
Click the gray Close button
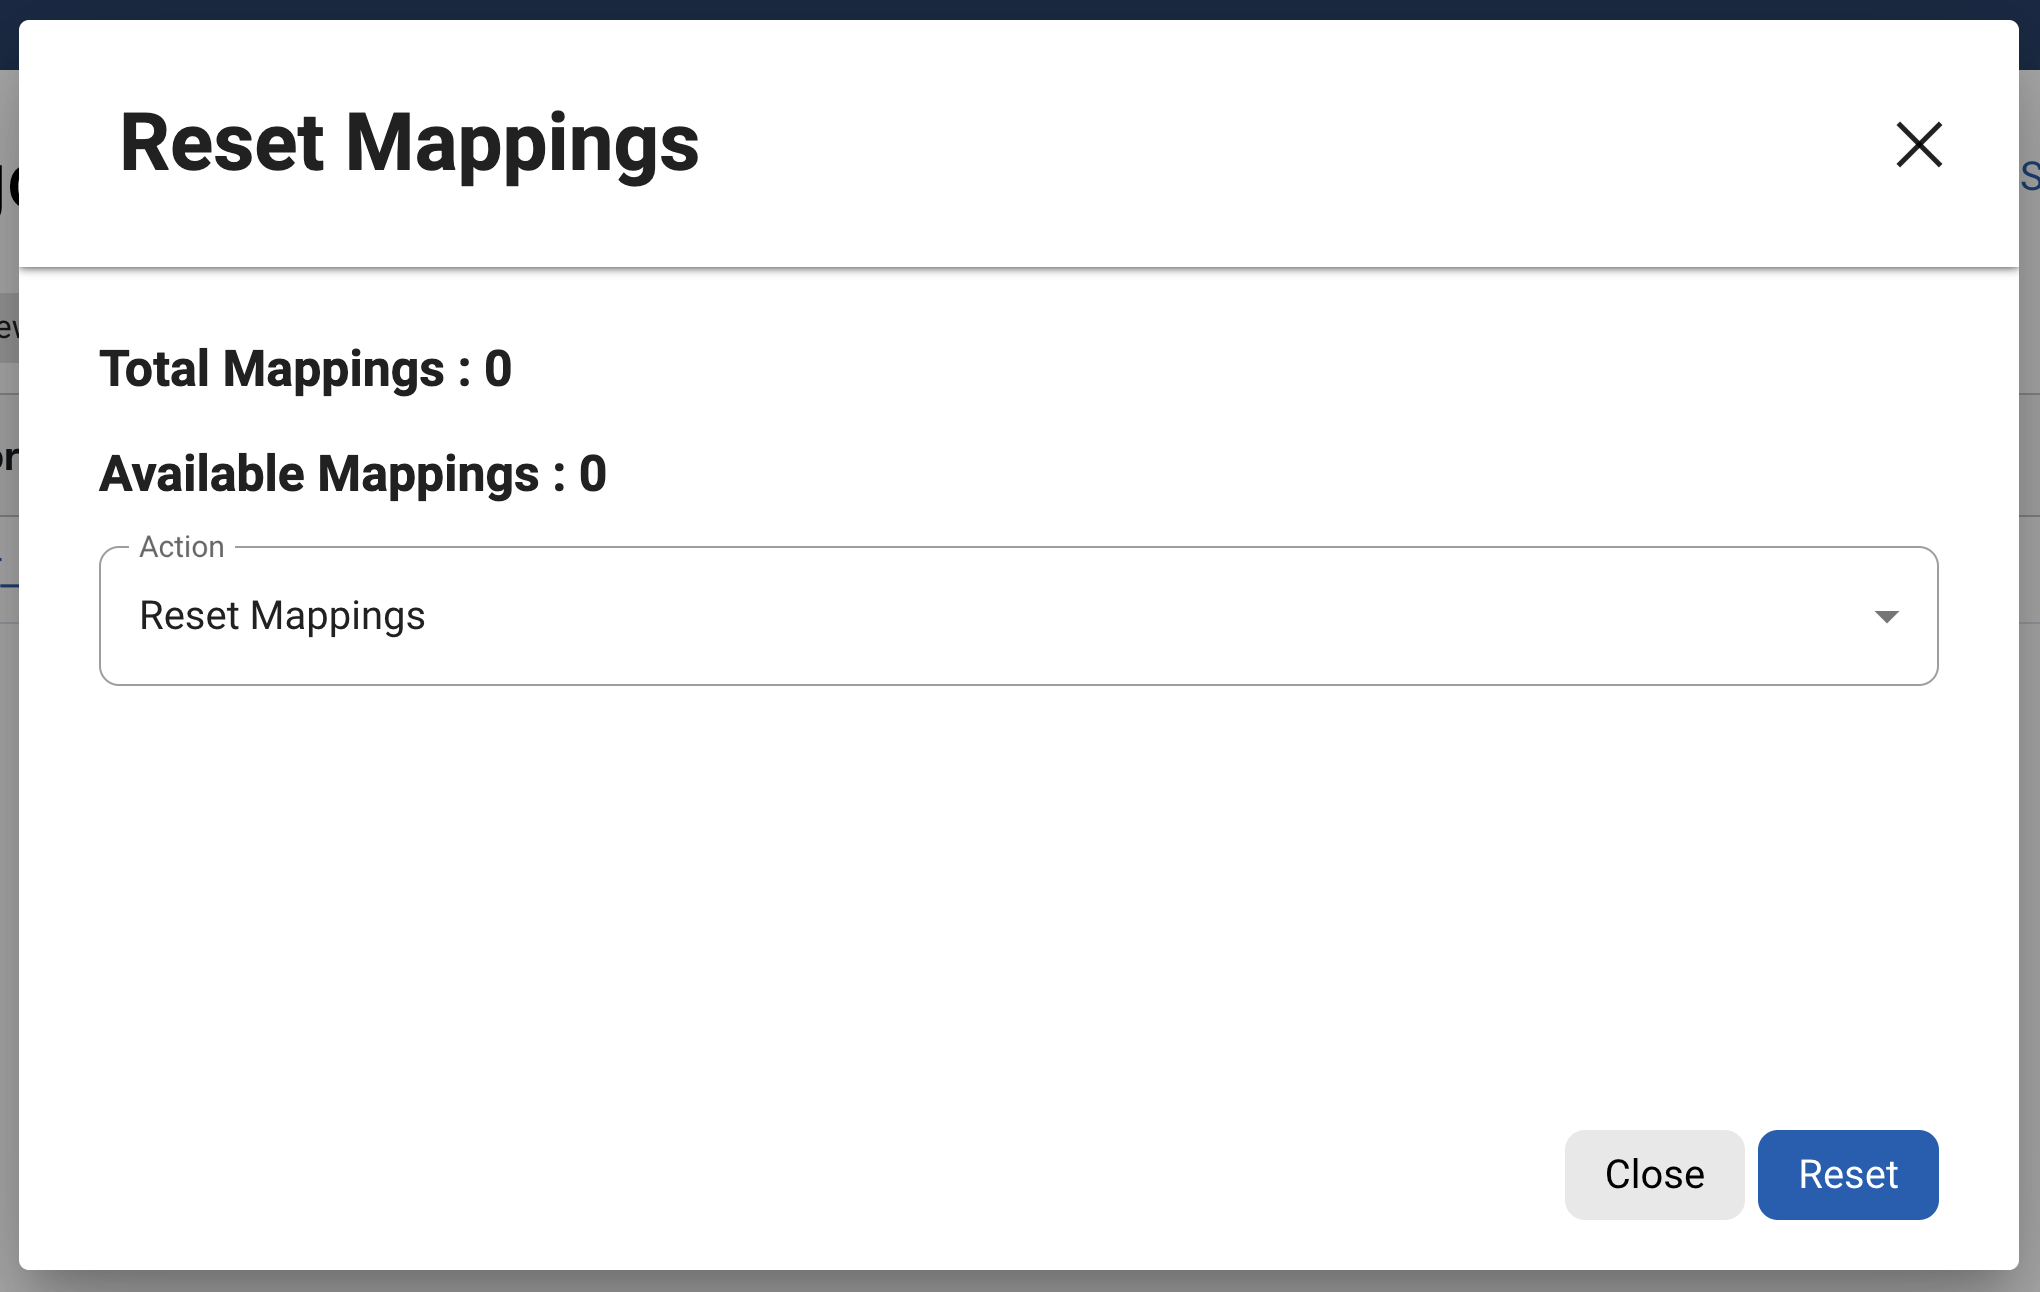pos(1654,1174)
